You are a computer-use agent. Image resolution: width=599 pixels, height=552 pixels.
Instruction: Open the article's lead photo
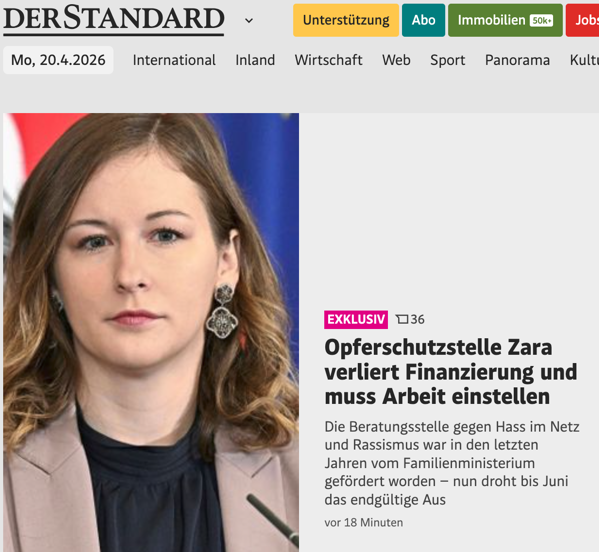151,332
